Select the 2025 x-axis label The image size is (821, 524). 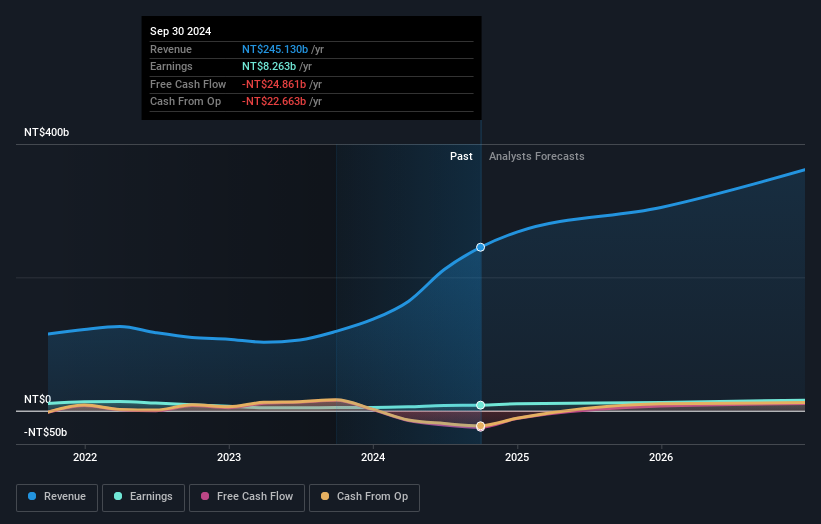coord(517,457)
